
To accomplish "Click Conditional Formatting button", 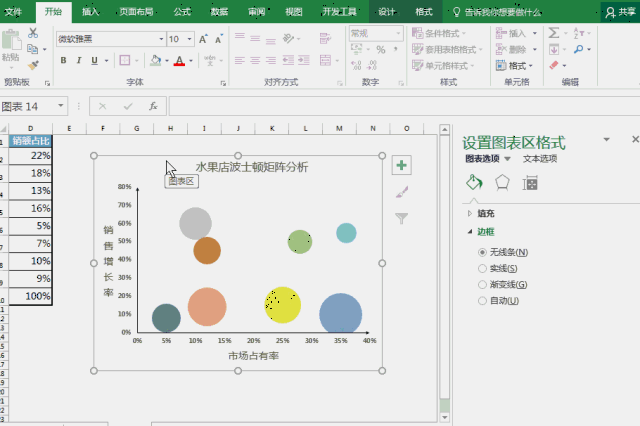I will [x=439, y=33].
